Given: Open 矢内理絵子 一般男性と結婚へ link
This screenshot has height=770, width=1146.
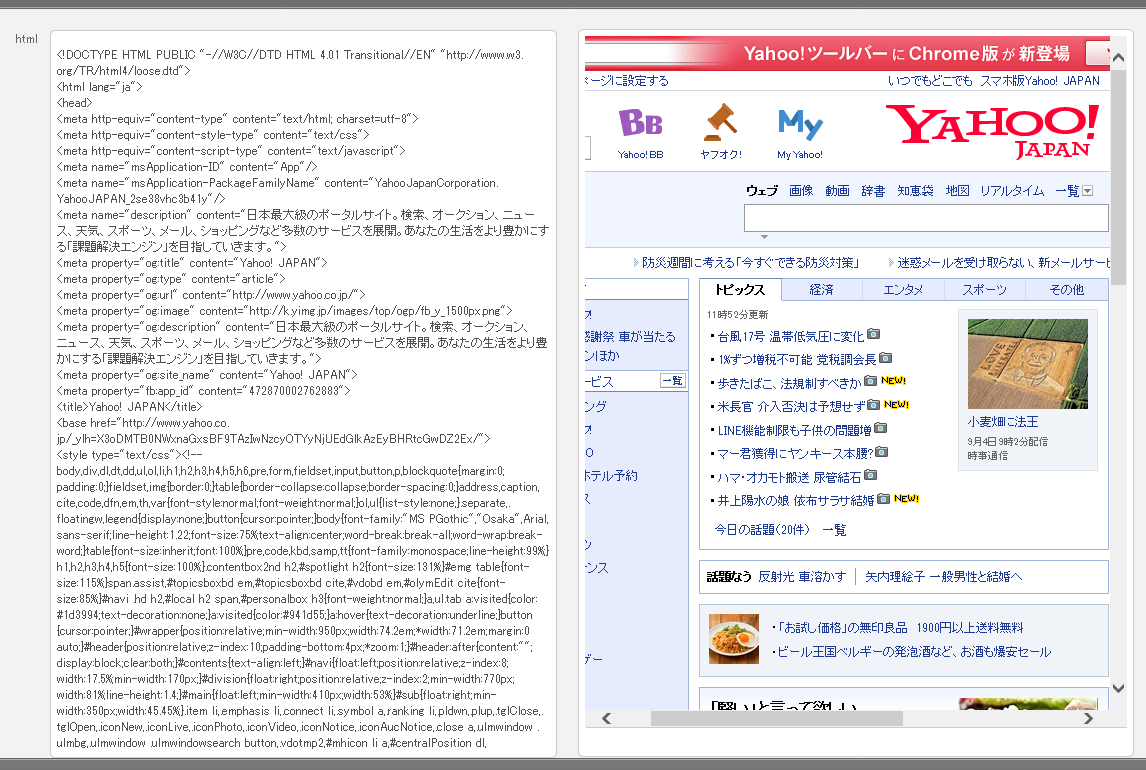Looking at the screenshot, I should [x=944, y=576].
